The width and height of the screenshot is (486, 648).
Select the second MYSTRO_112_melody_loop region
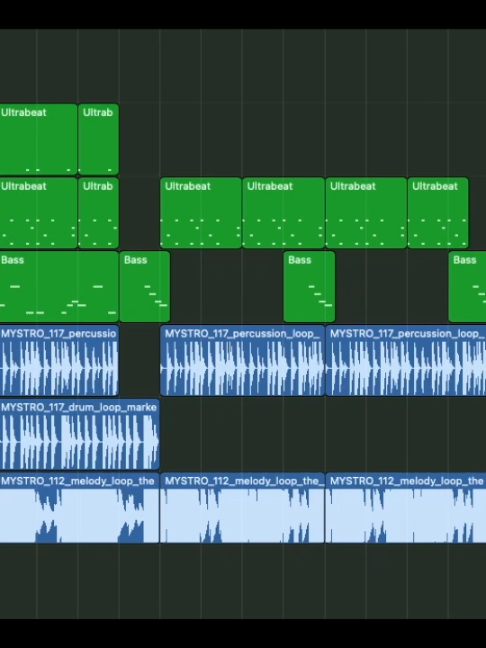242,507
